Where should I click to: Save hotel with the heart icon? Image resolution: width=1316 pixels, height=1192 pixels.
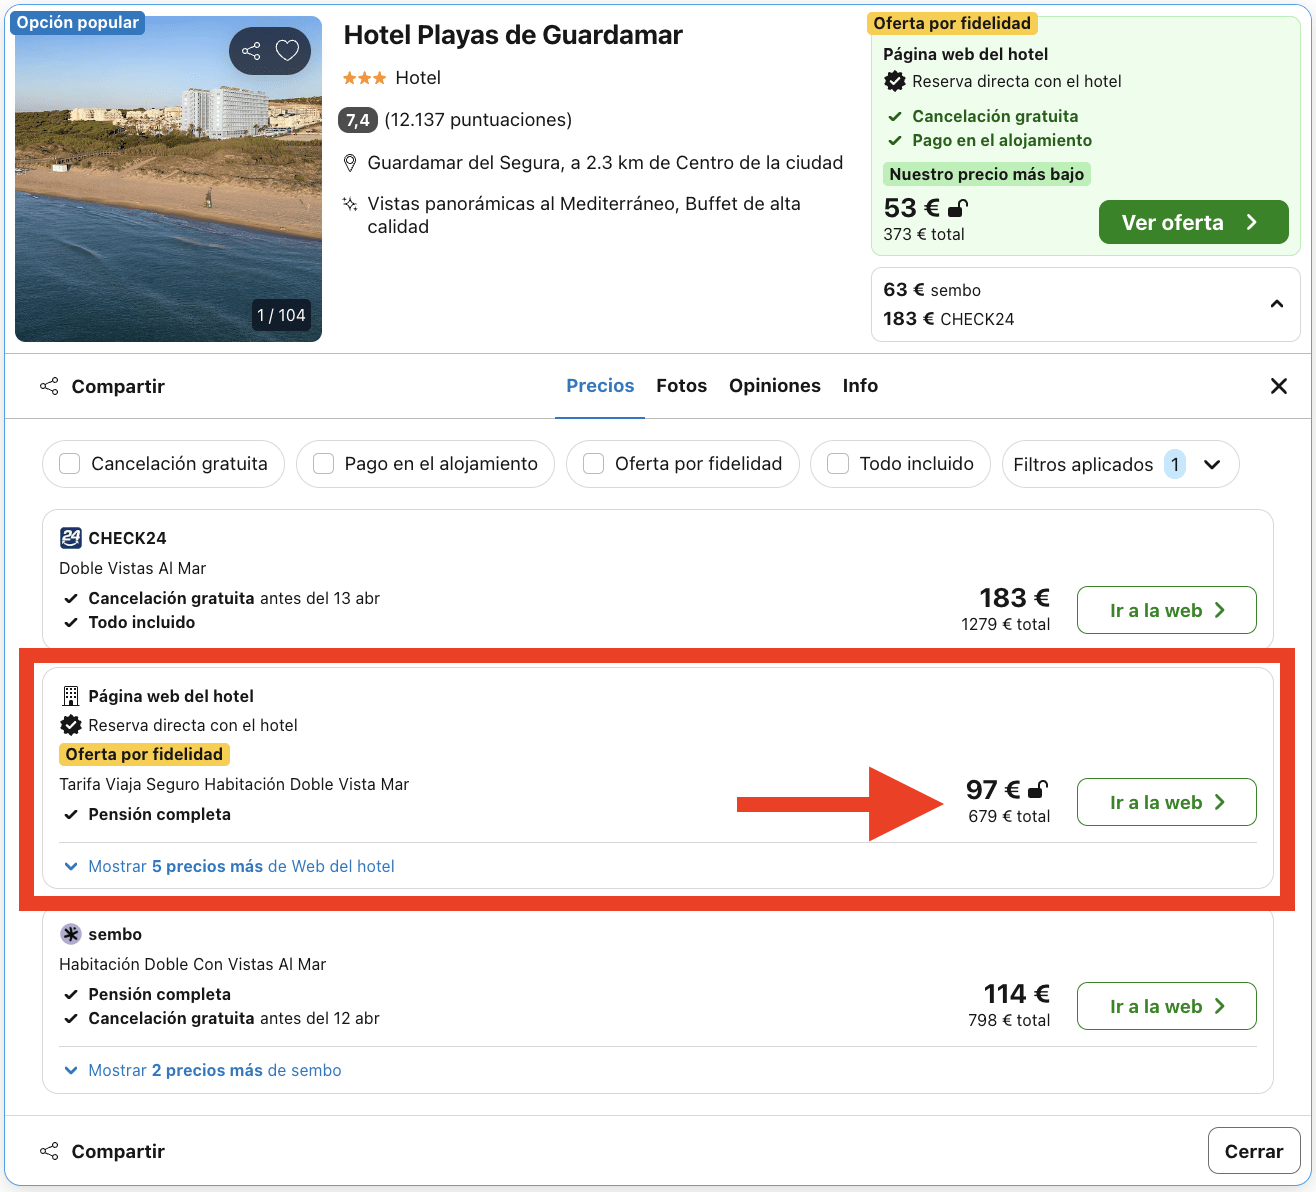pyautogui.click(x=287, y=51)
